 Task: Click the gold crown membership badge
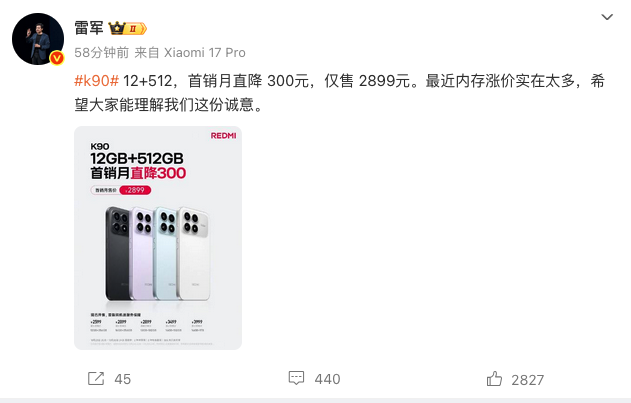tap(127, 29)
